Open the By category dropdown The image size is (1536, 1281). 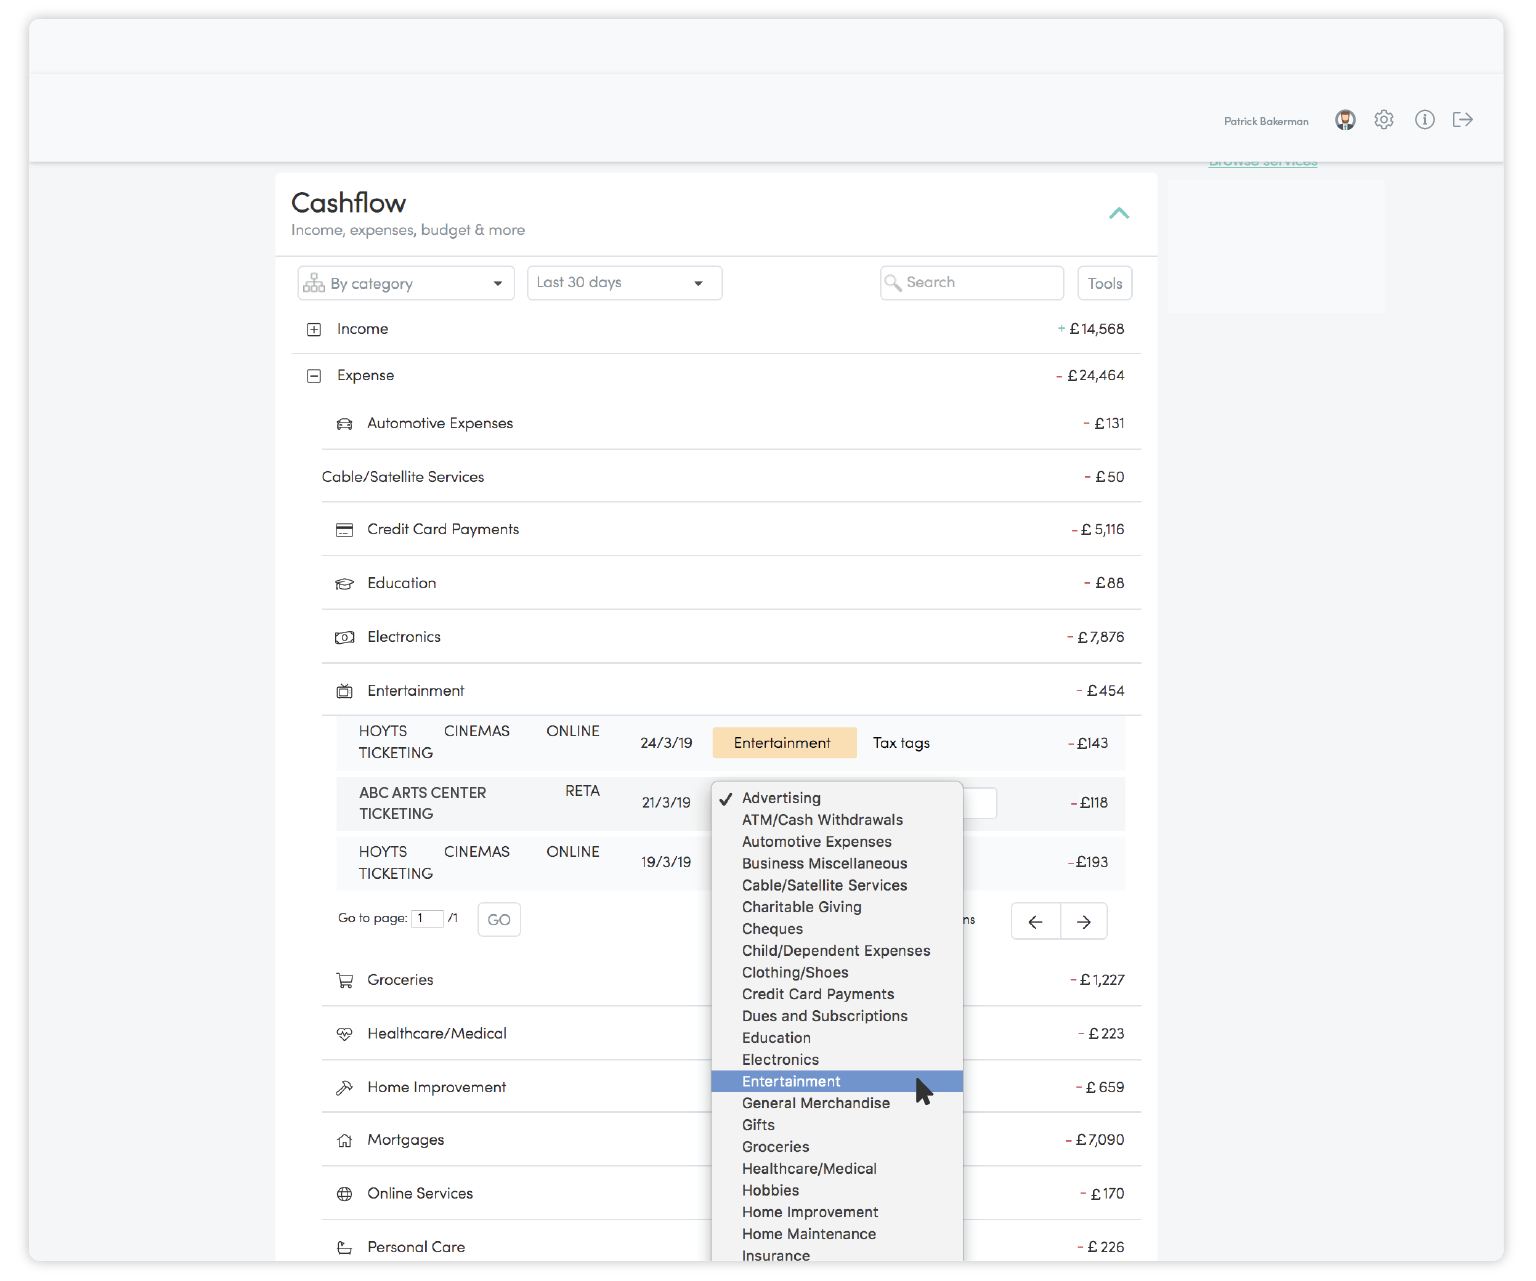coord(406,283)
